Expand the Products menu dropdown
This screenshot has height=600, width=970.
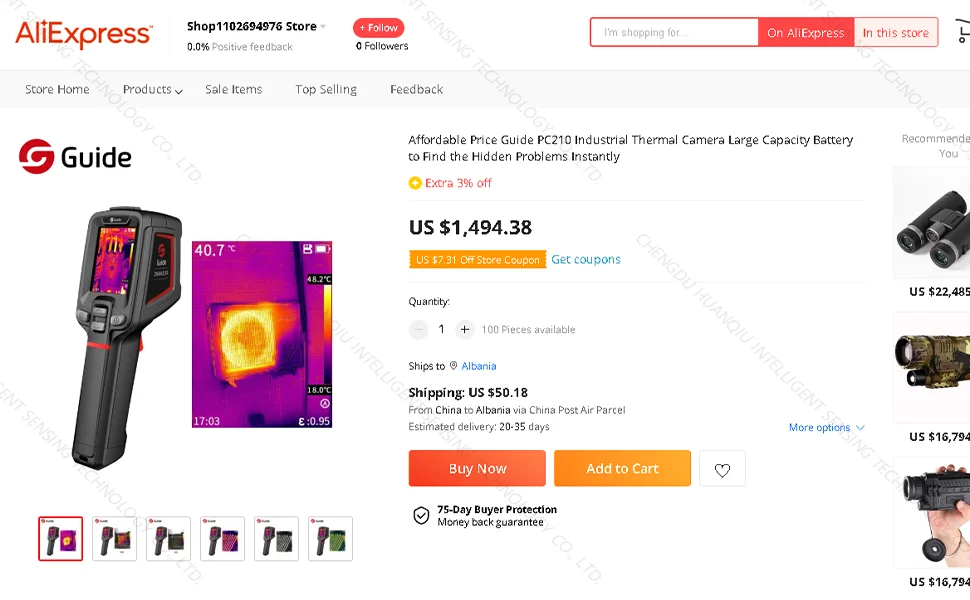click(x=152, y=90)
